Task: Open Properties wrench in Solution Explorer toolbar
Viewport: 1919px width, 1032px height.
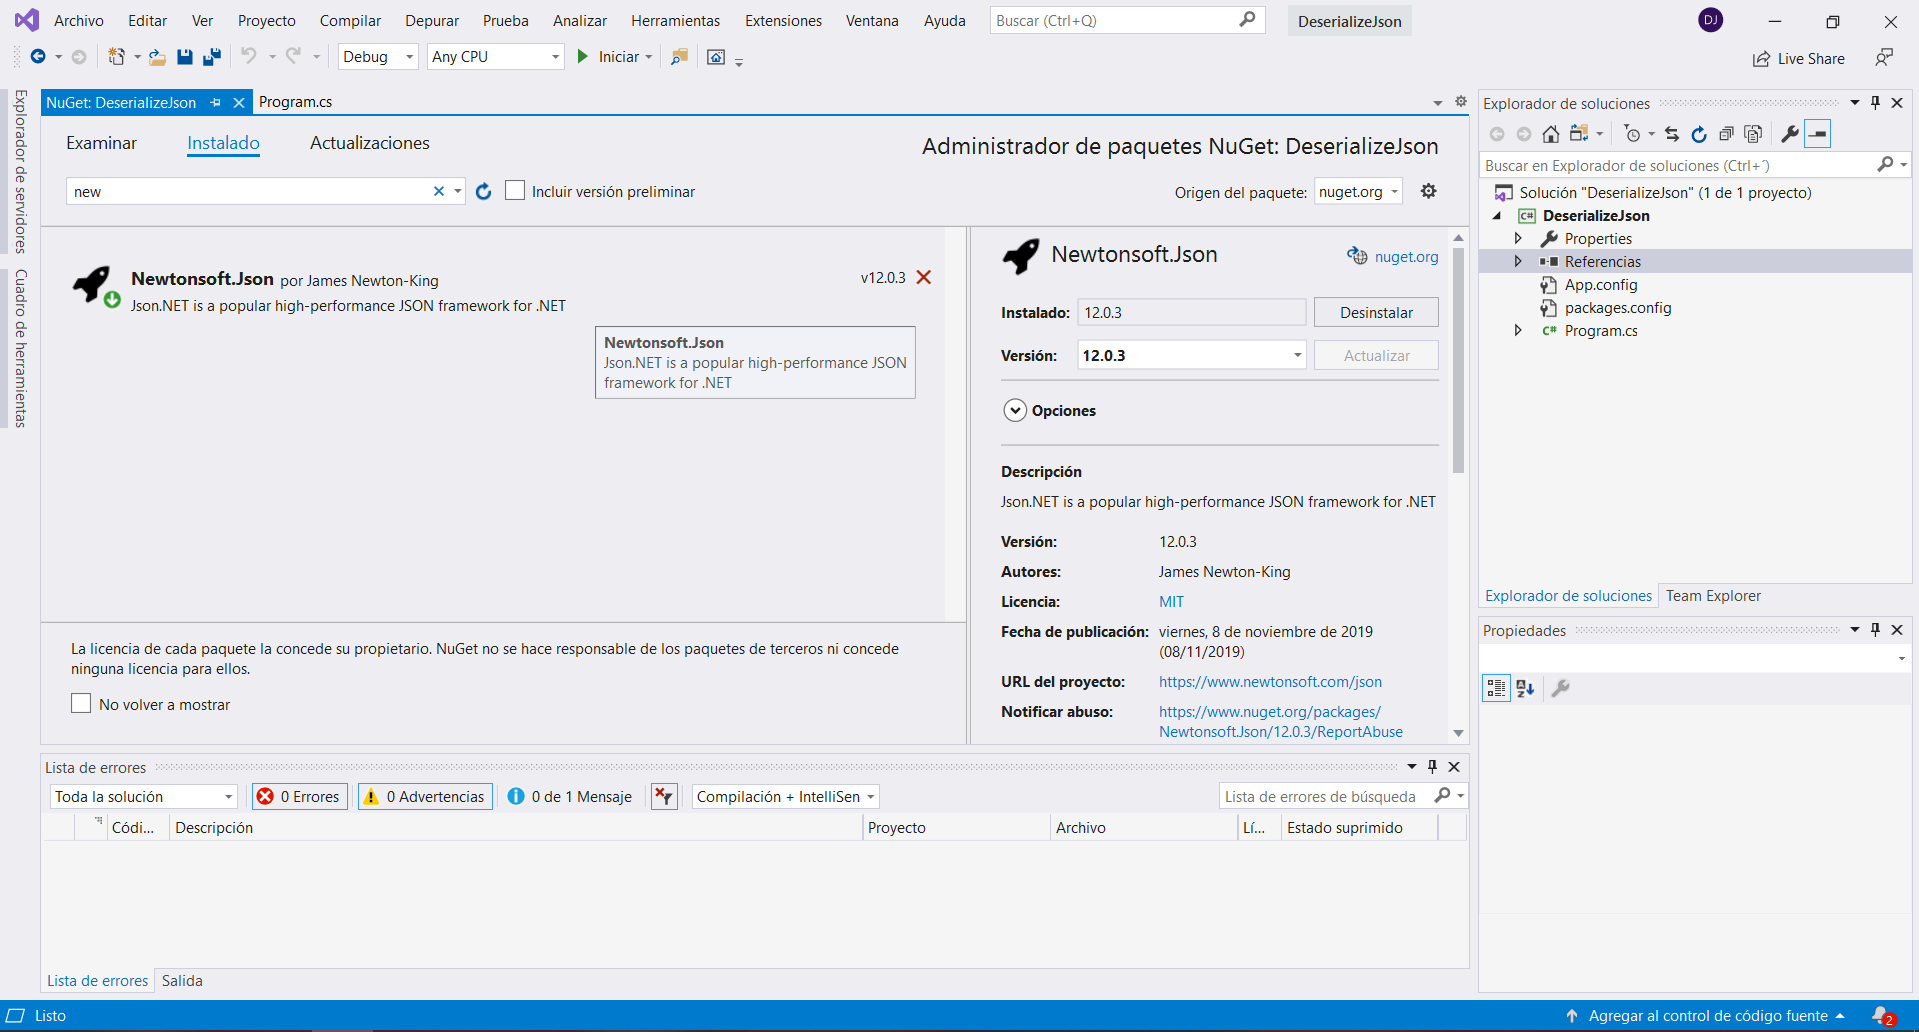Action: (1789, 134)
